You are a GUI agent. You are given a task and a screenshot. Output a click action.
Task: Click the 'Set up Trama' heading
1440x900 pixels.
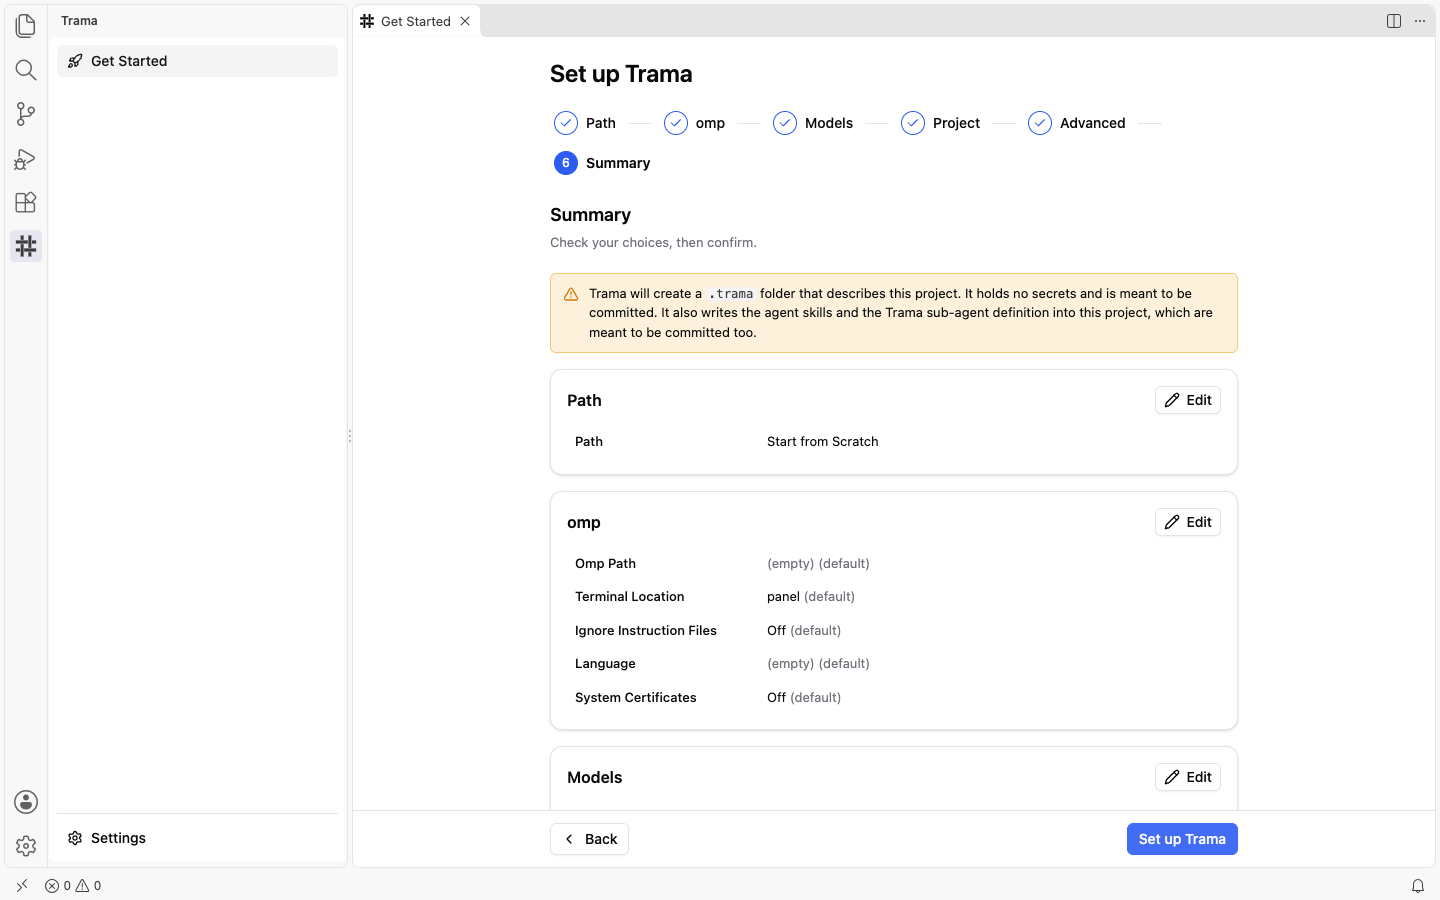pos(621,74)
